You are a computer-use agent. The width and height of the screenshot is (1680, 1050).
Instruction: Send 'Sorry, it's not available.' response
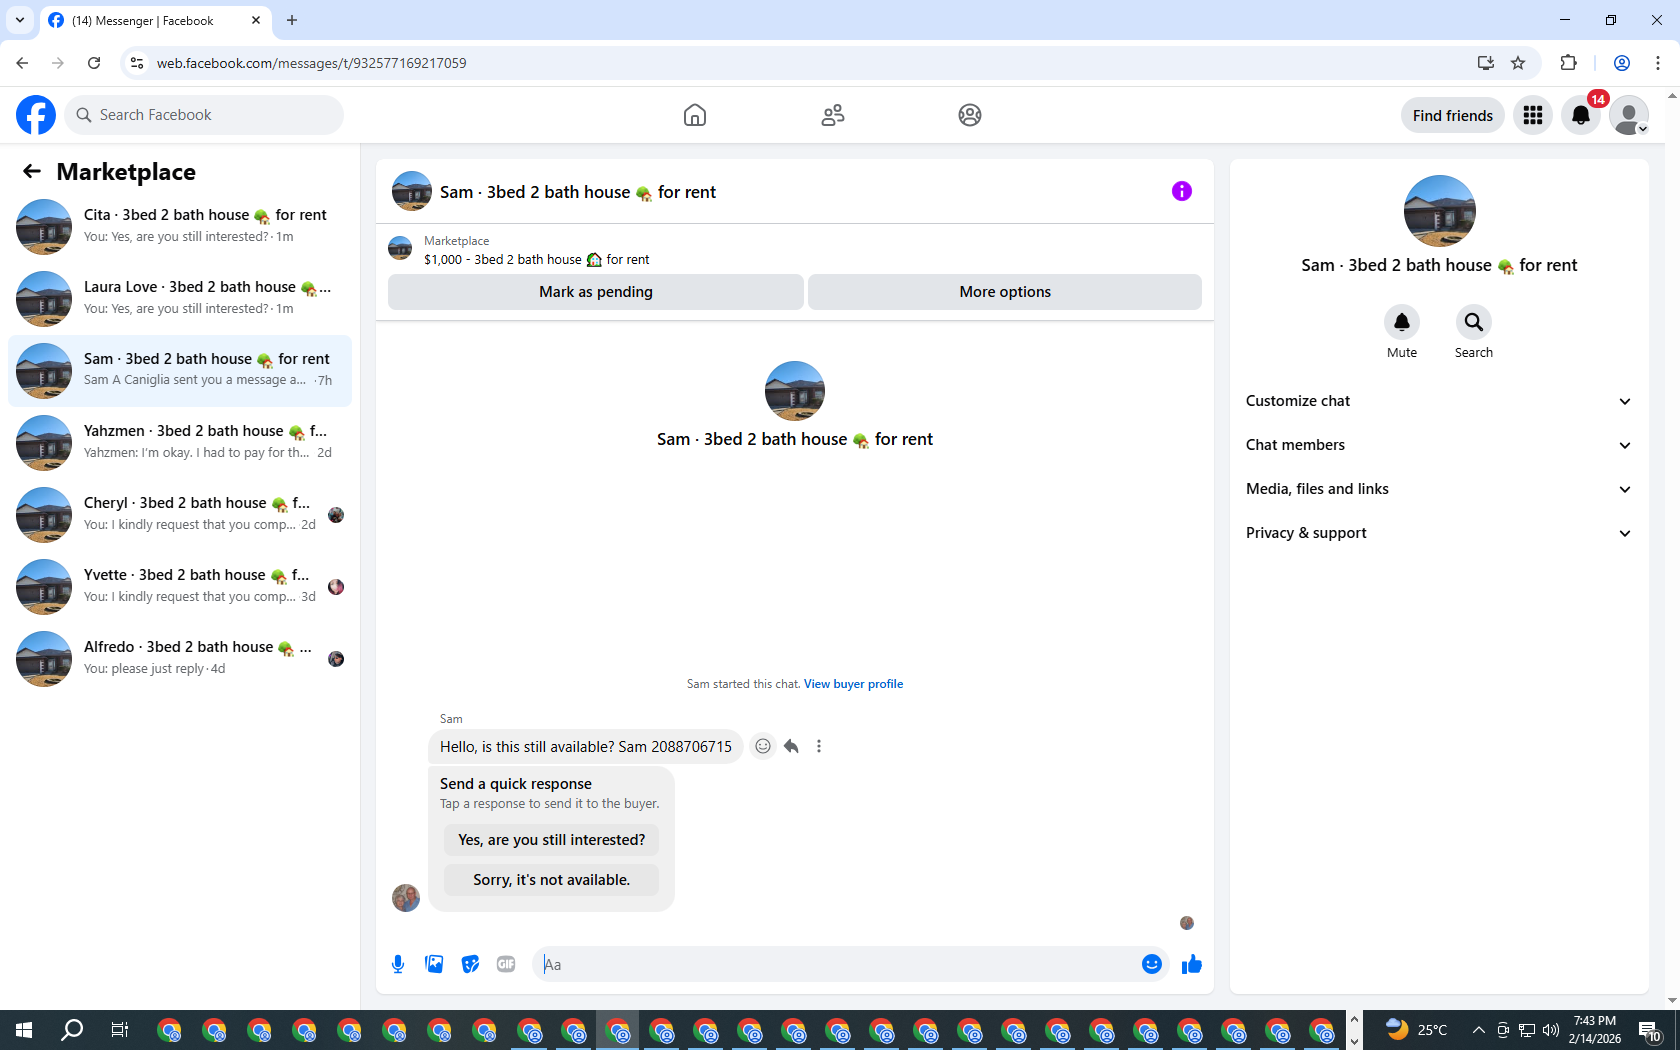click(x=552, y=880)
